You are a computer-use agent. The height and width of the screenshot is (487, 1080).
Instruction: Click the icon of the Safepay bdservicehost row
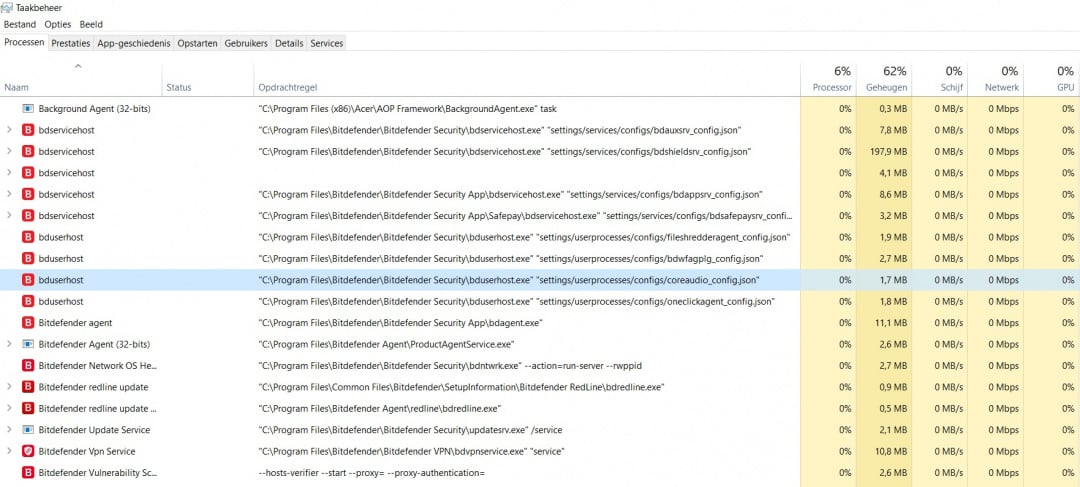(x=28, y=216)
